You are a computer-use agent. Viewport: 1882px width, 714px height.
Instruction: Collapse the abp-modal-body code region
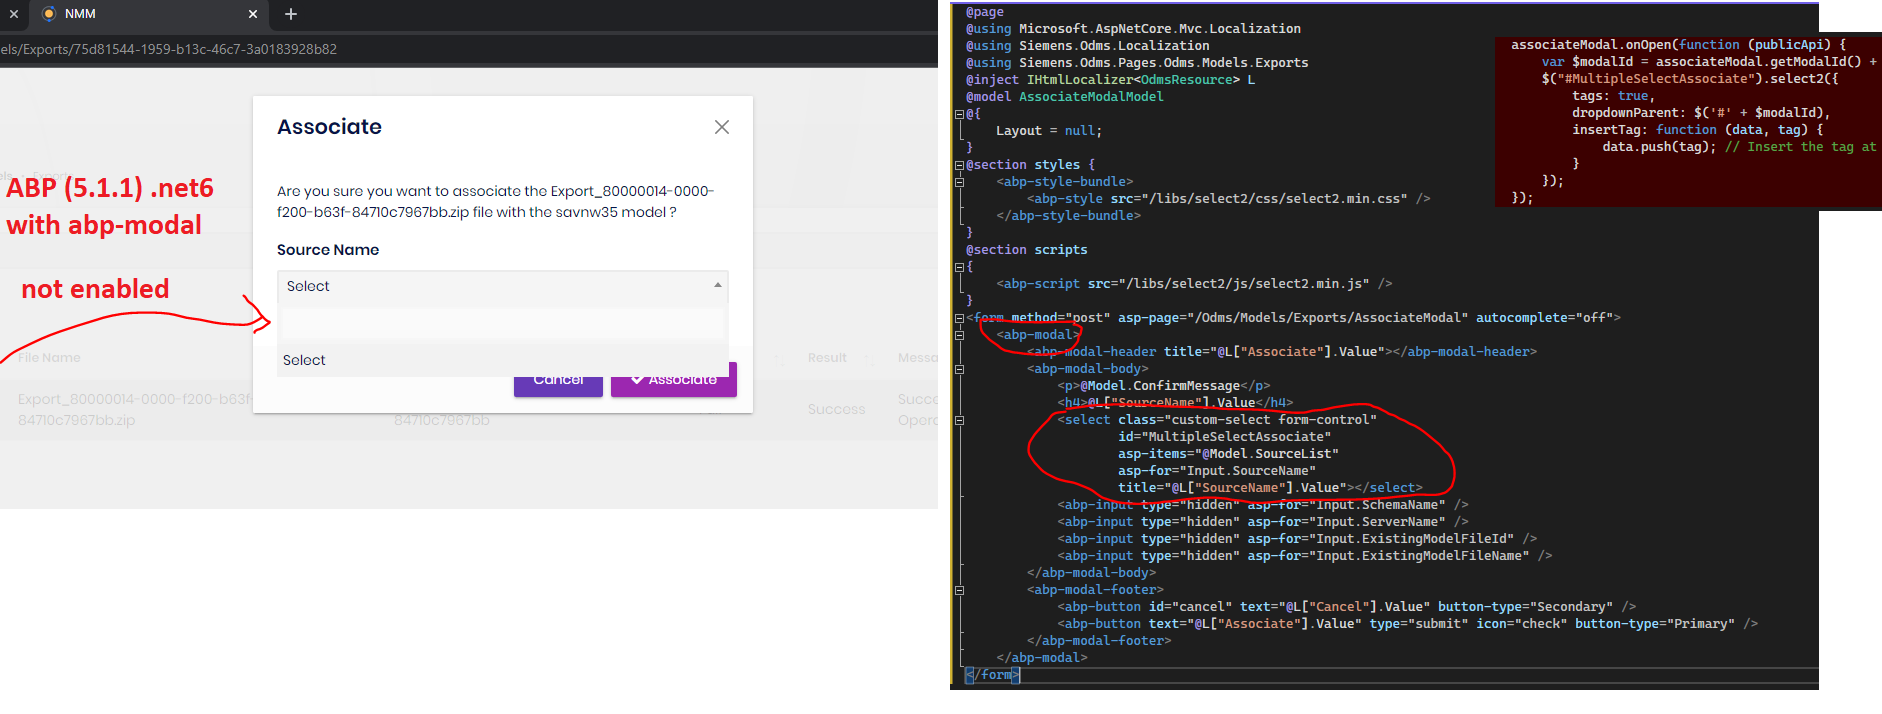click(959, 369)
